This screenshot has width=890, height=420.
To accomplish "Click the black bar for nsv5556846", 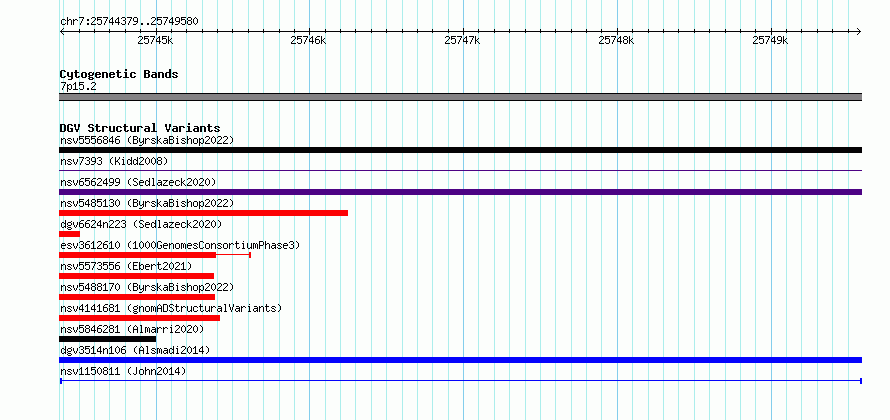I will pyautogui.click(x=460, y=150).
